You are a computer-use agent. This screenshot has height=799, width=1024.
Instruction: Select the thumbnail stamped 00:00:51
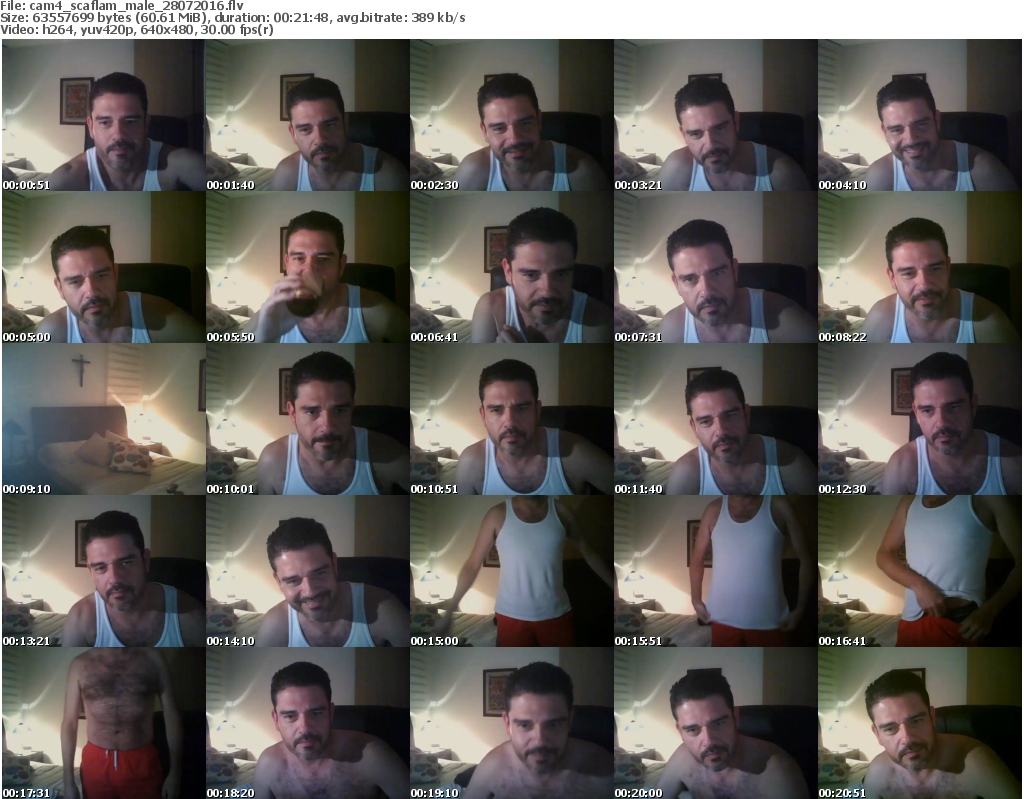coord(103,115)
